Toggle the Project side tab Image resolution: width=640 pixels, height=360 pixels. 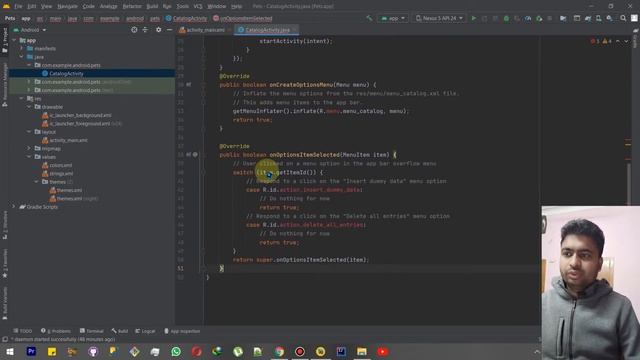5,40
